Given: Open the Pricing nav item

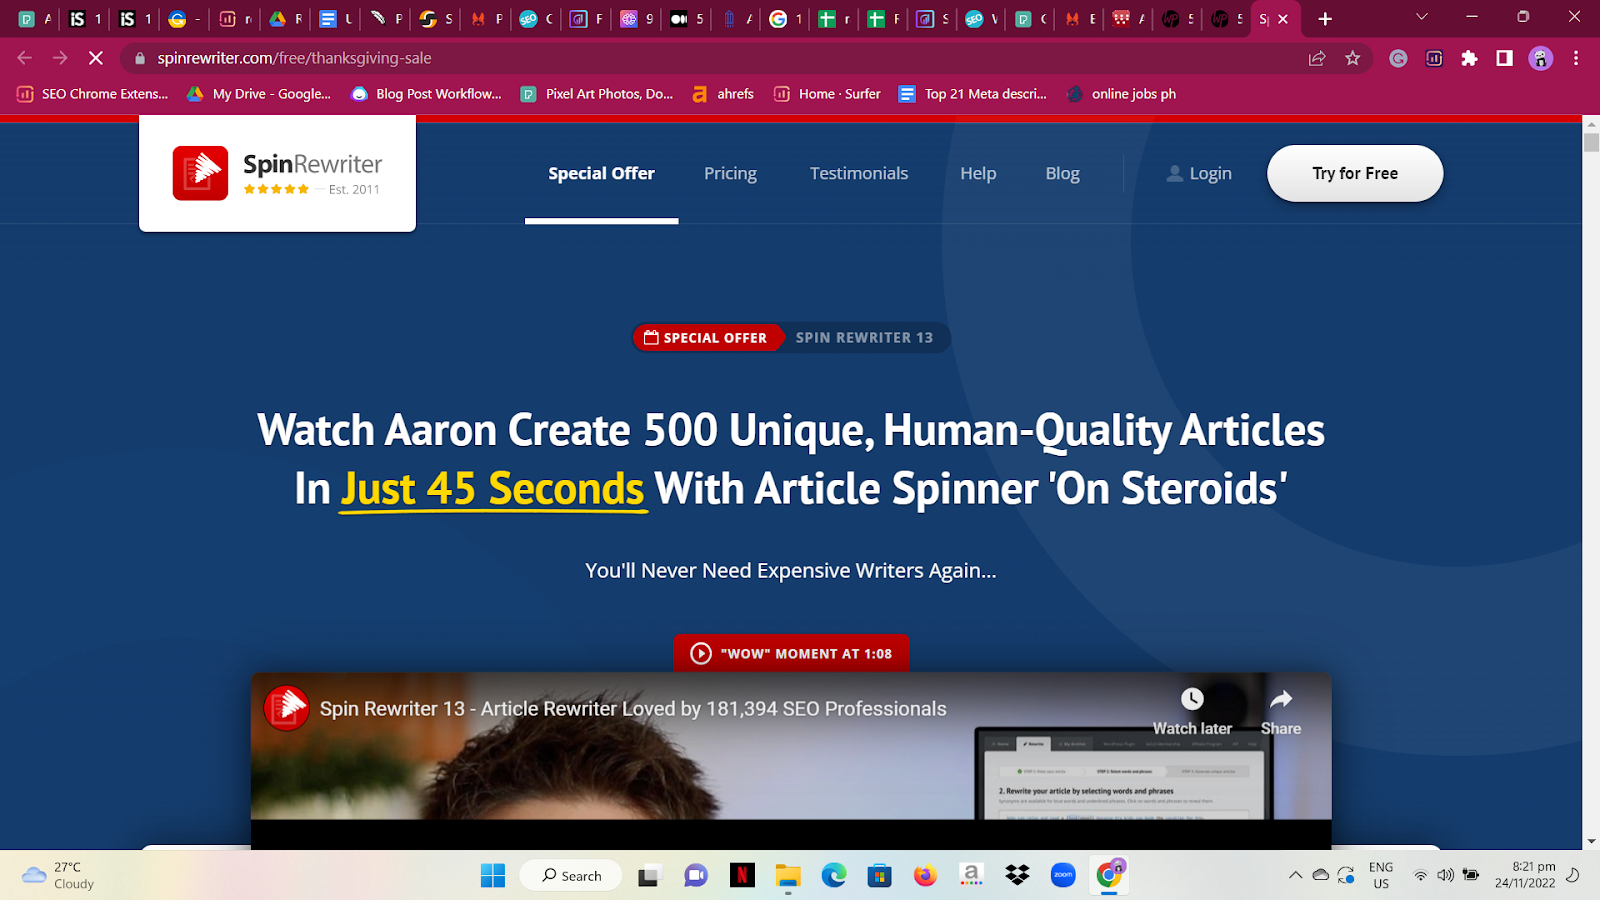Looking at the screenshot, I should (730, 173).
